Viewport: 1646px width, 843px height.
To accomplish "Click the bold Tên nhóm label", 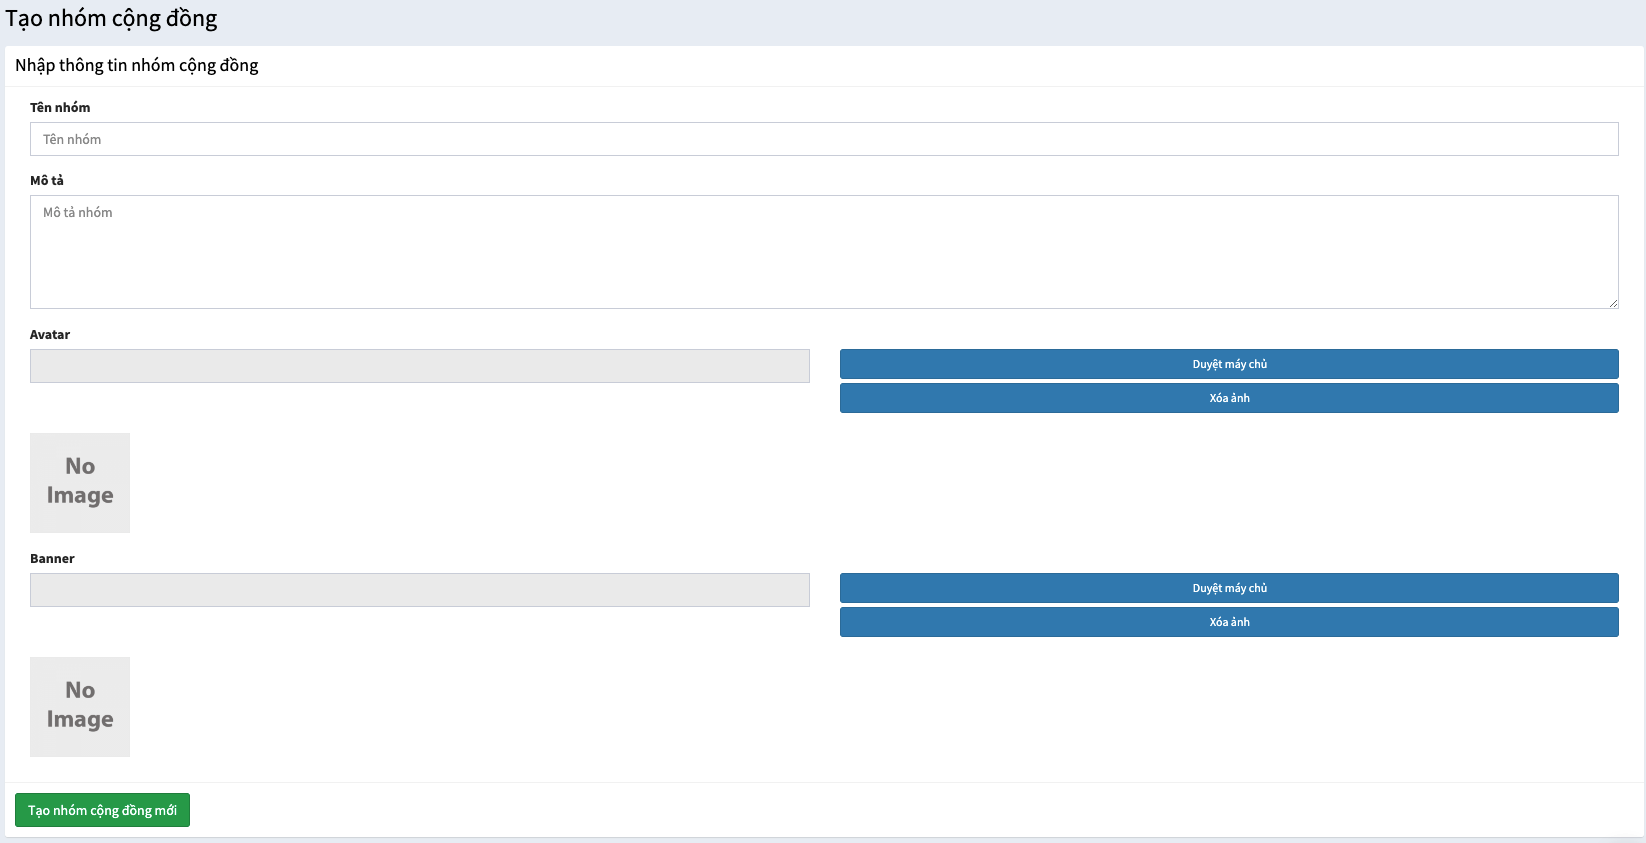I will tap(60, 107).
